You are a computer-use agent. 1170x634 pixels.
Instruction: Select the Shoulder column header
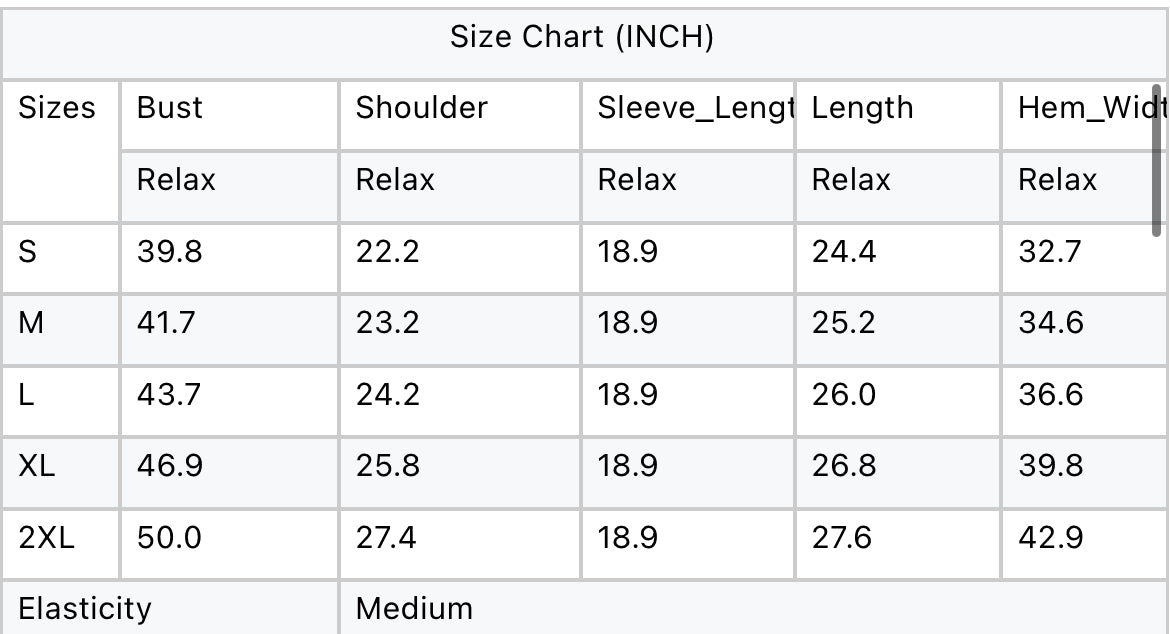422,107
